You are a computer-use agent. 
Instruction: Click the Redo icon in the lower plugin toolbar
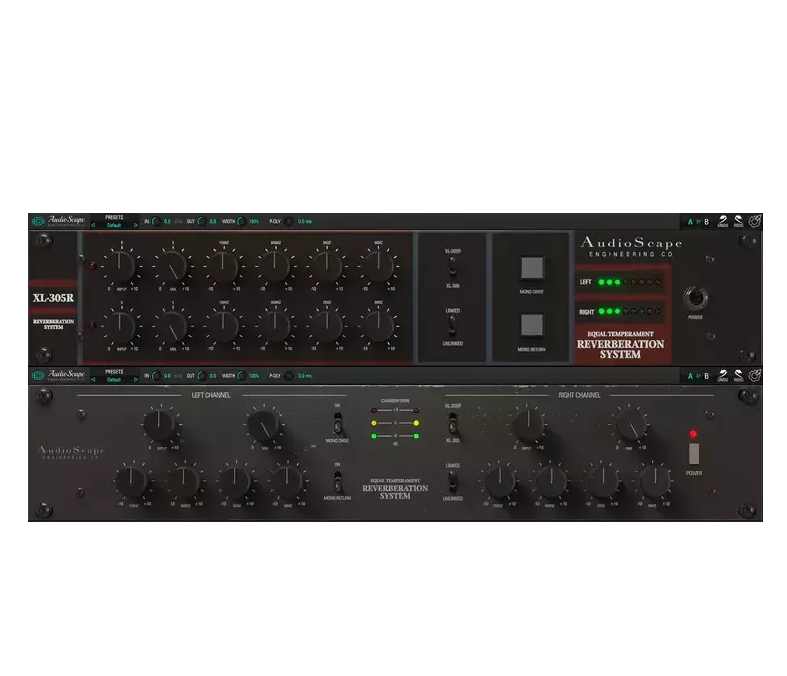pos(739,376)
